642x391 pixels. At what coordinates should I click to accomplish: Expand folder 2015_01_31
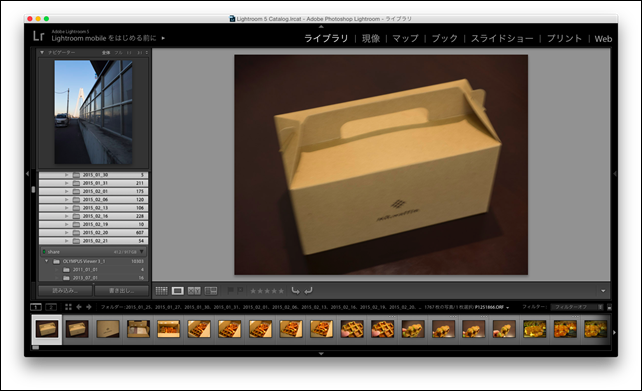[x=66, y=183]
